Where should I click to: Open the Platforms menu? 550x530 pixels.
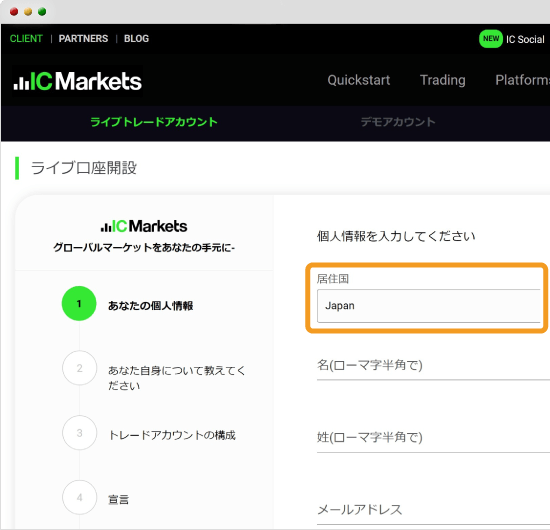[x=523, y=80]
